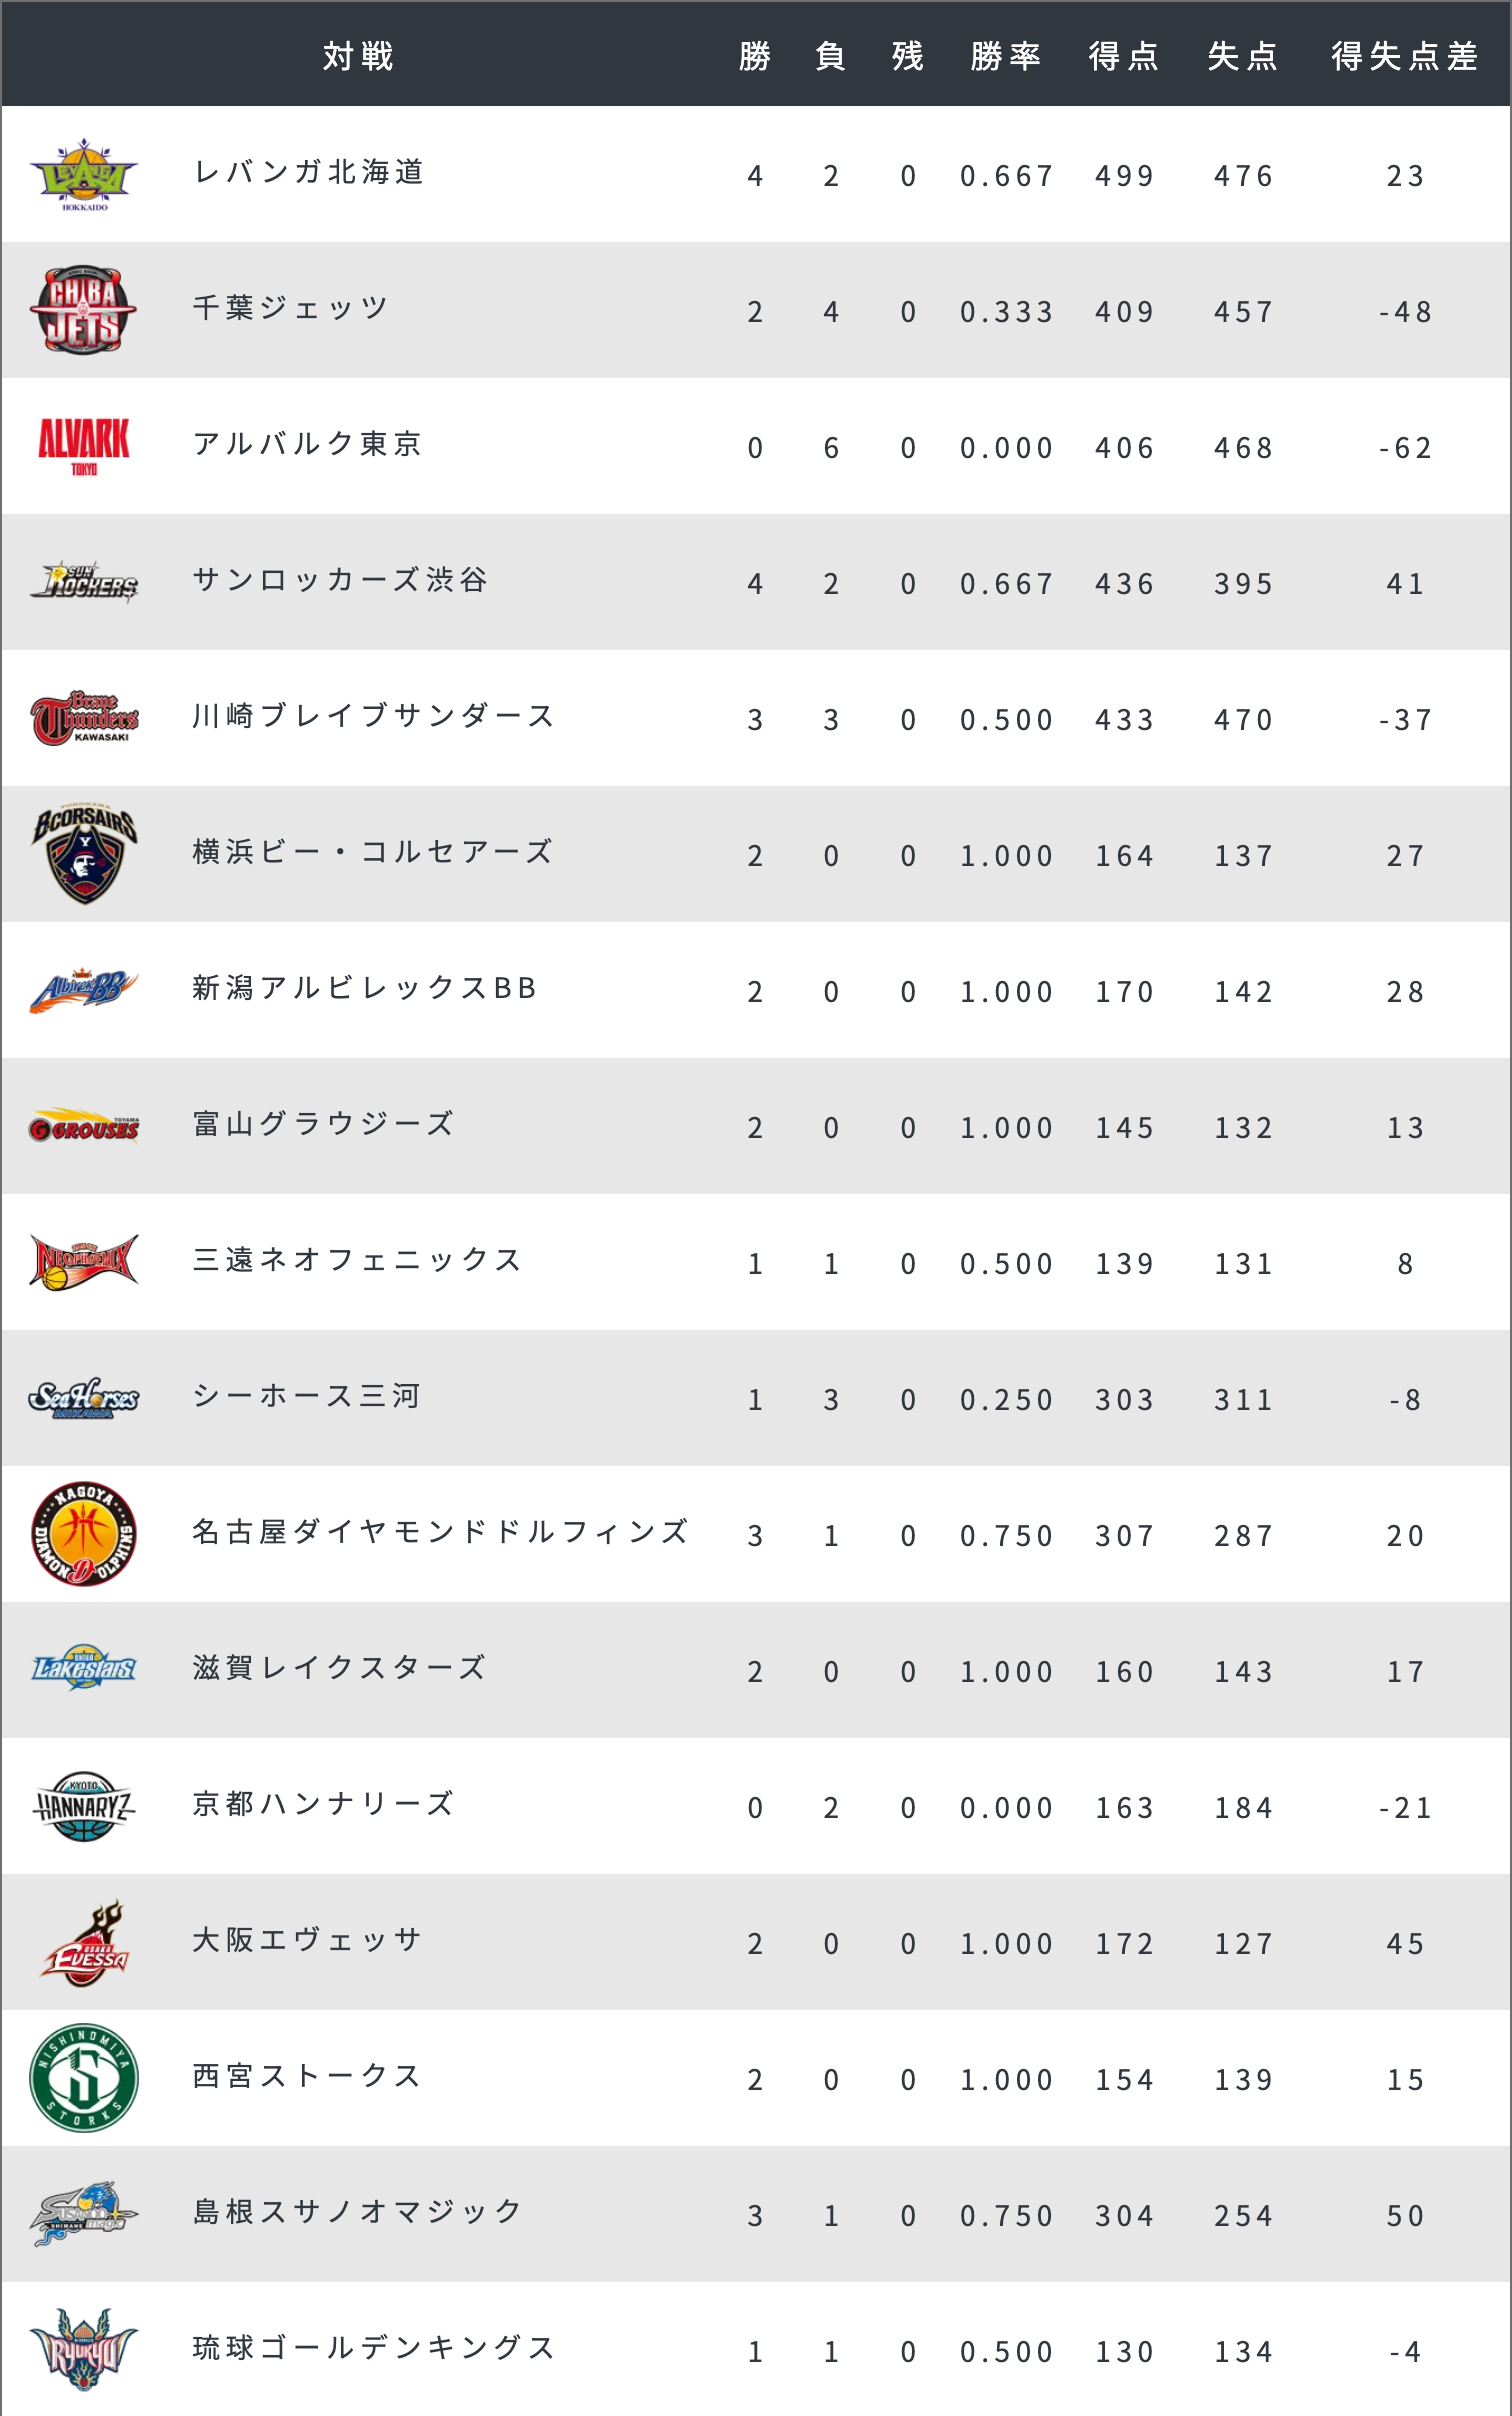
Task: Select the 対戦 column header
Action: coord(358,56)
